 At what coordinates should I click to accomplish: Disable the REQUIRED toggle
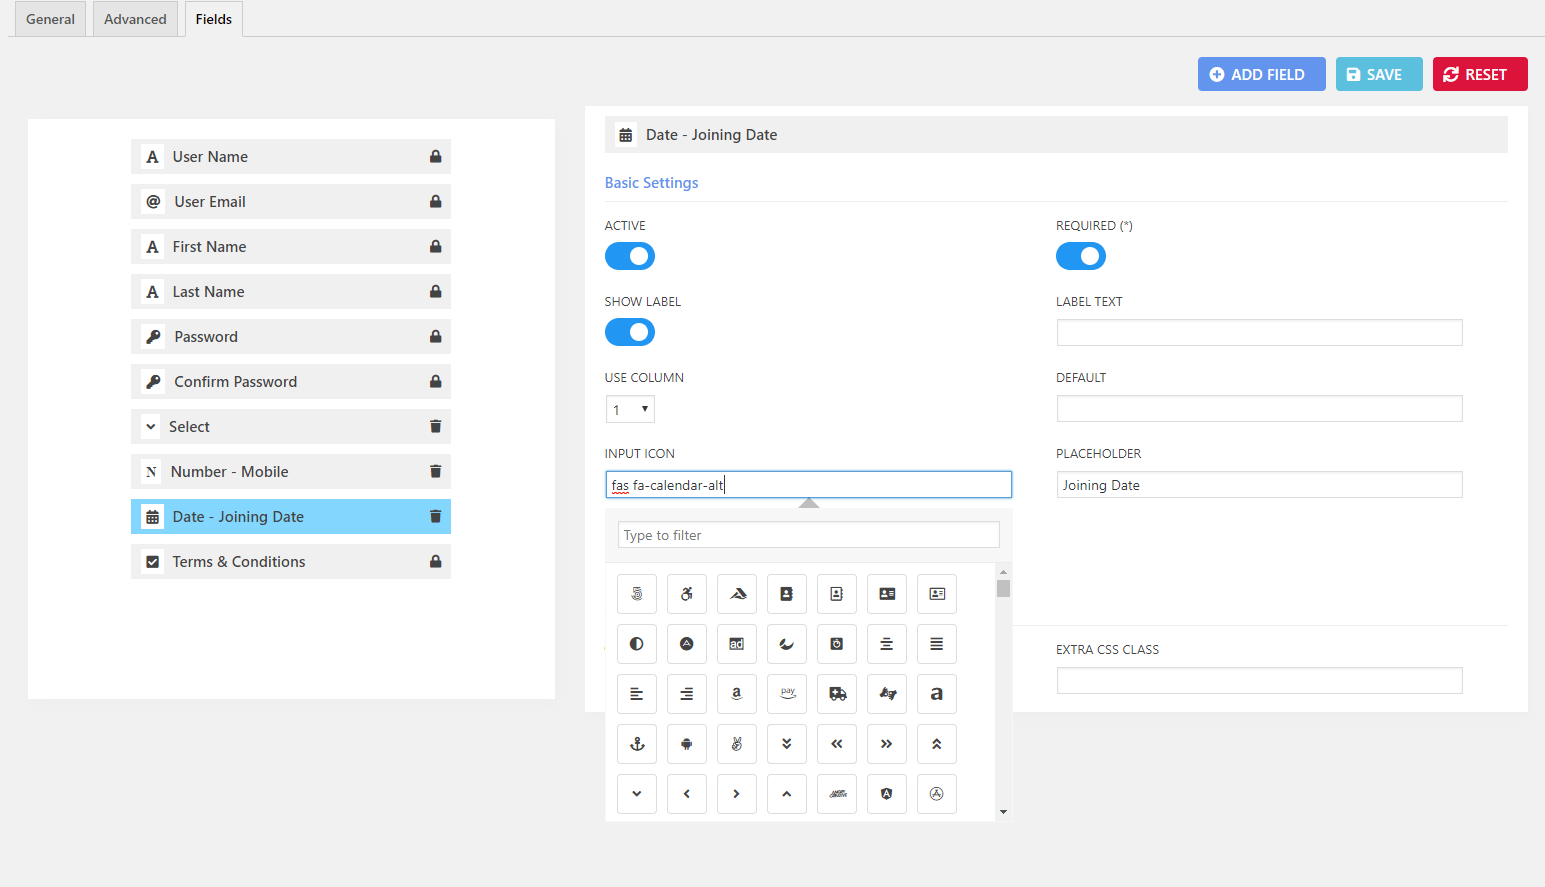tap(1080, 256)
